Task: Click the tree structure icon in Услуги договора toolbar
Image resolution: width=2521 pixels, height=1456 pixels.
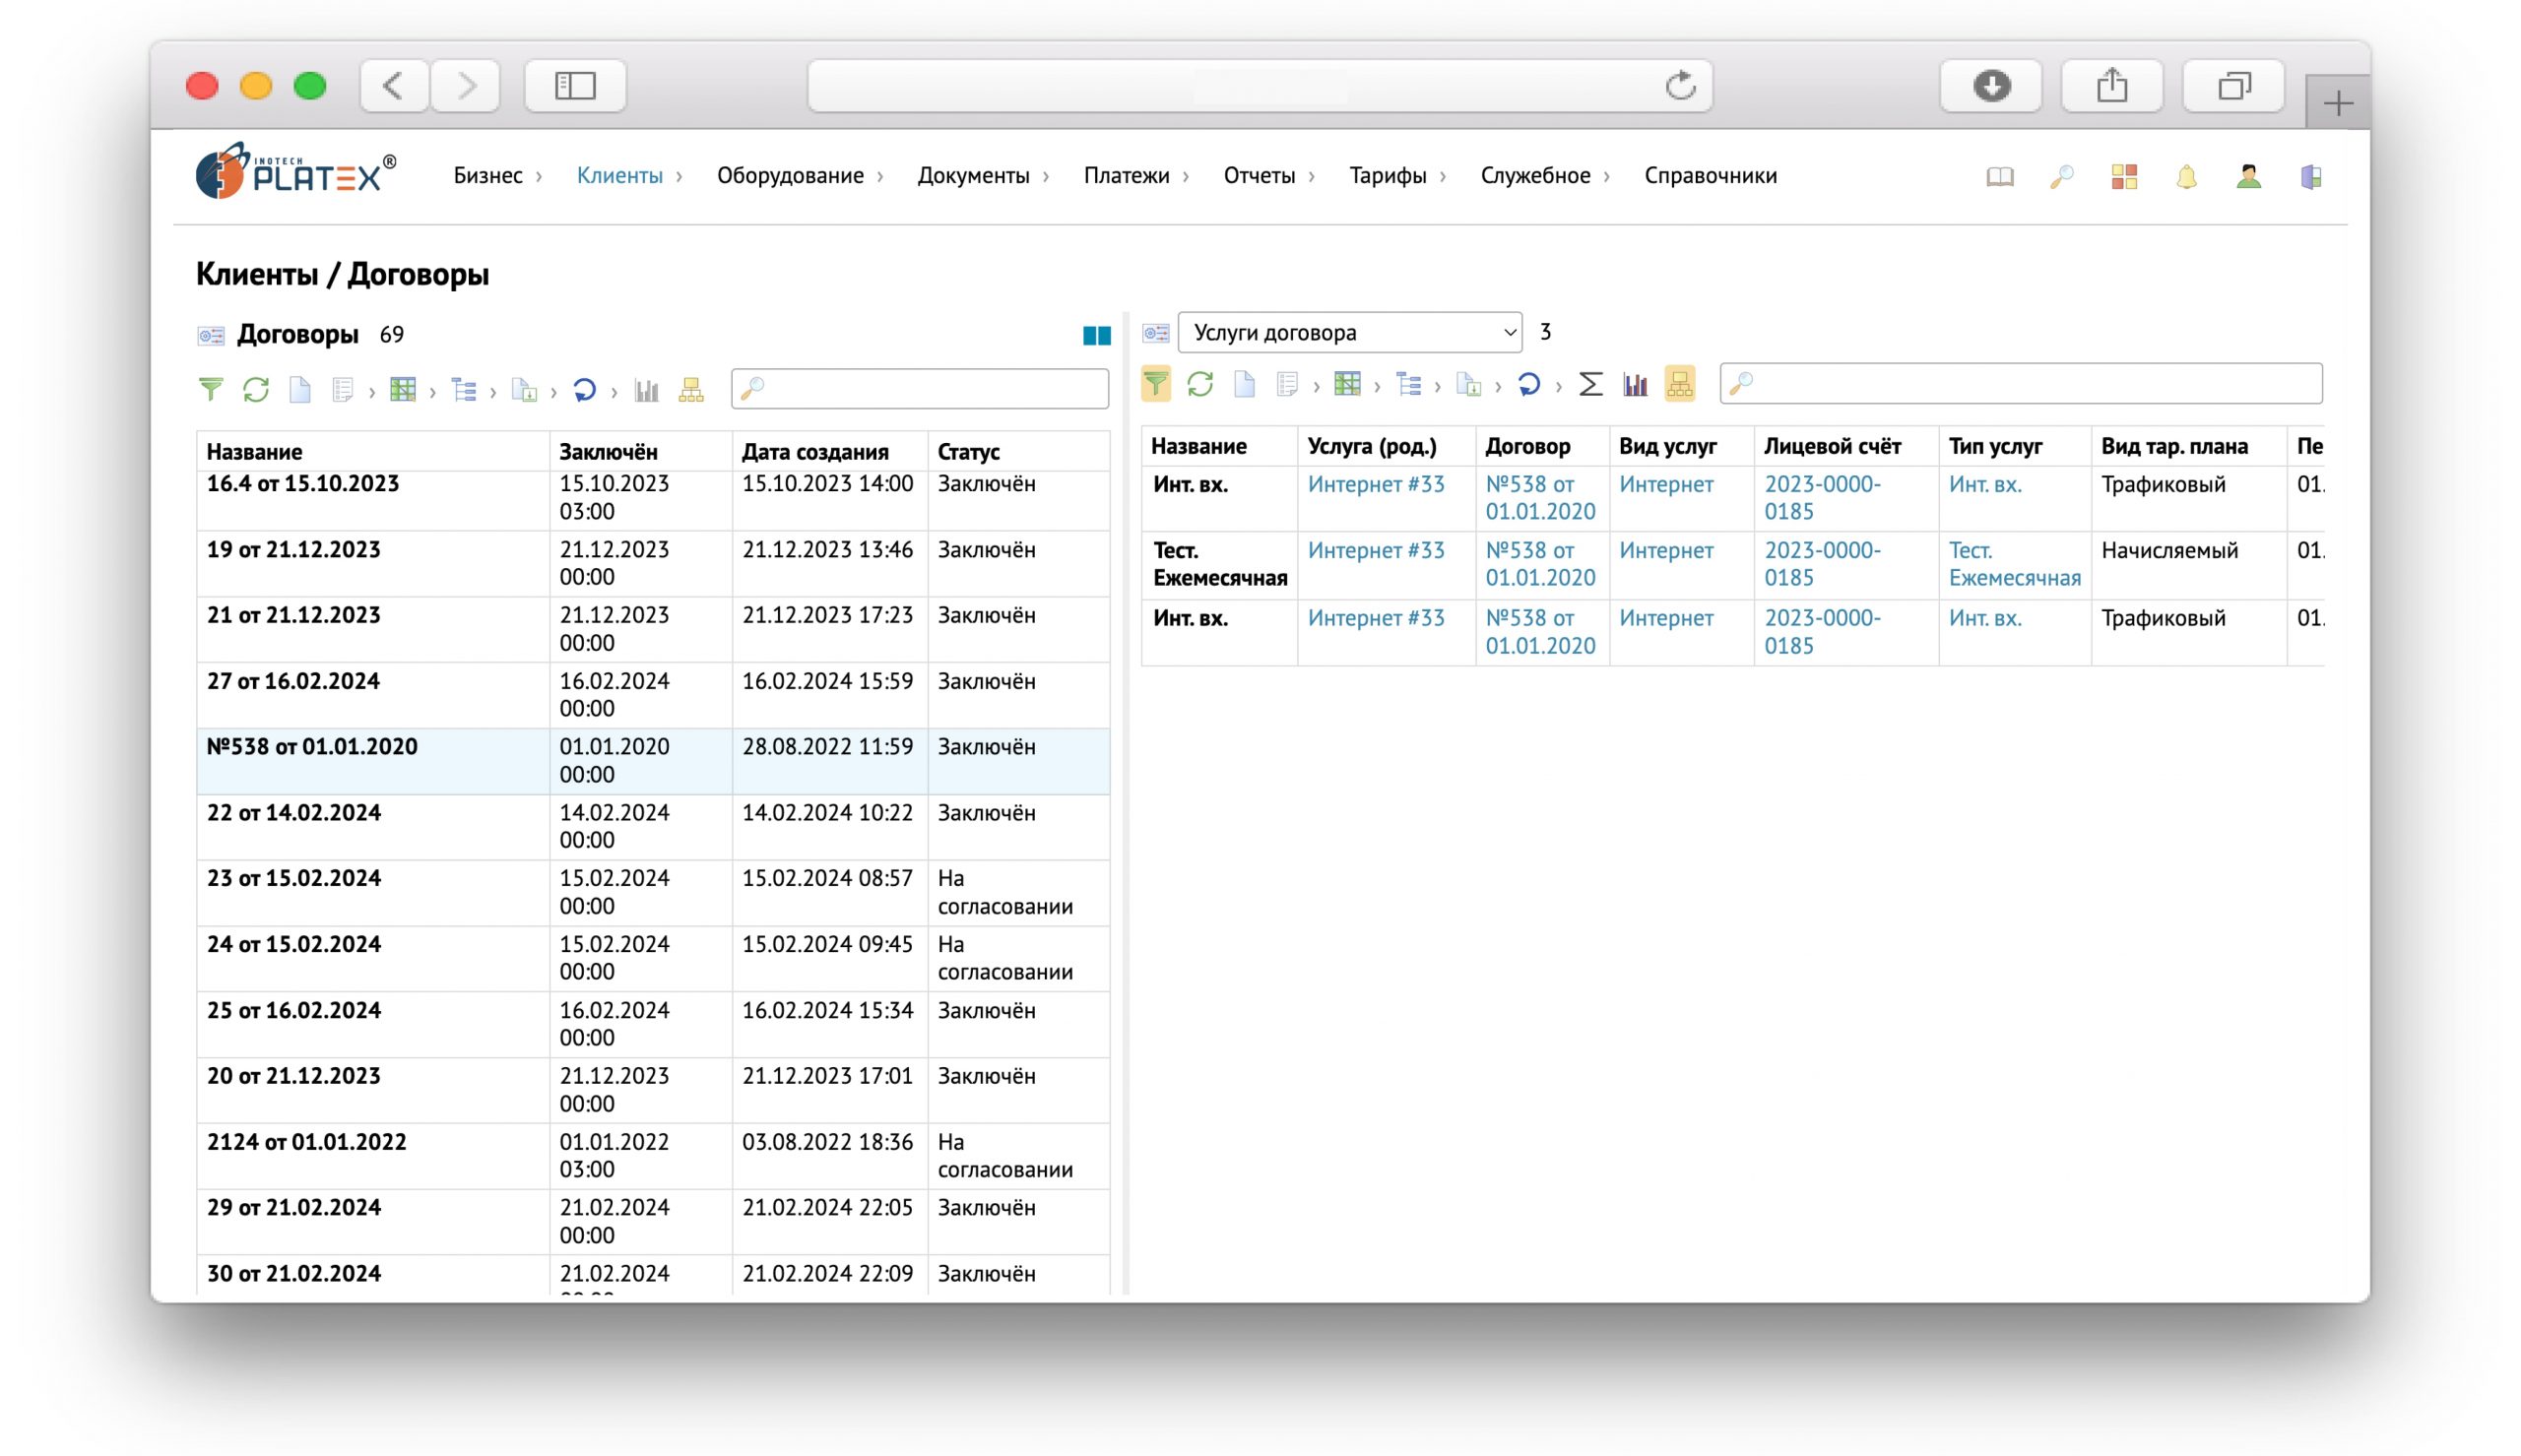Action: (x=1409, y=384)
